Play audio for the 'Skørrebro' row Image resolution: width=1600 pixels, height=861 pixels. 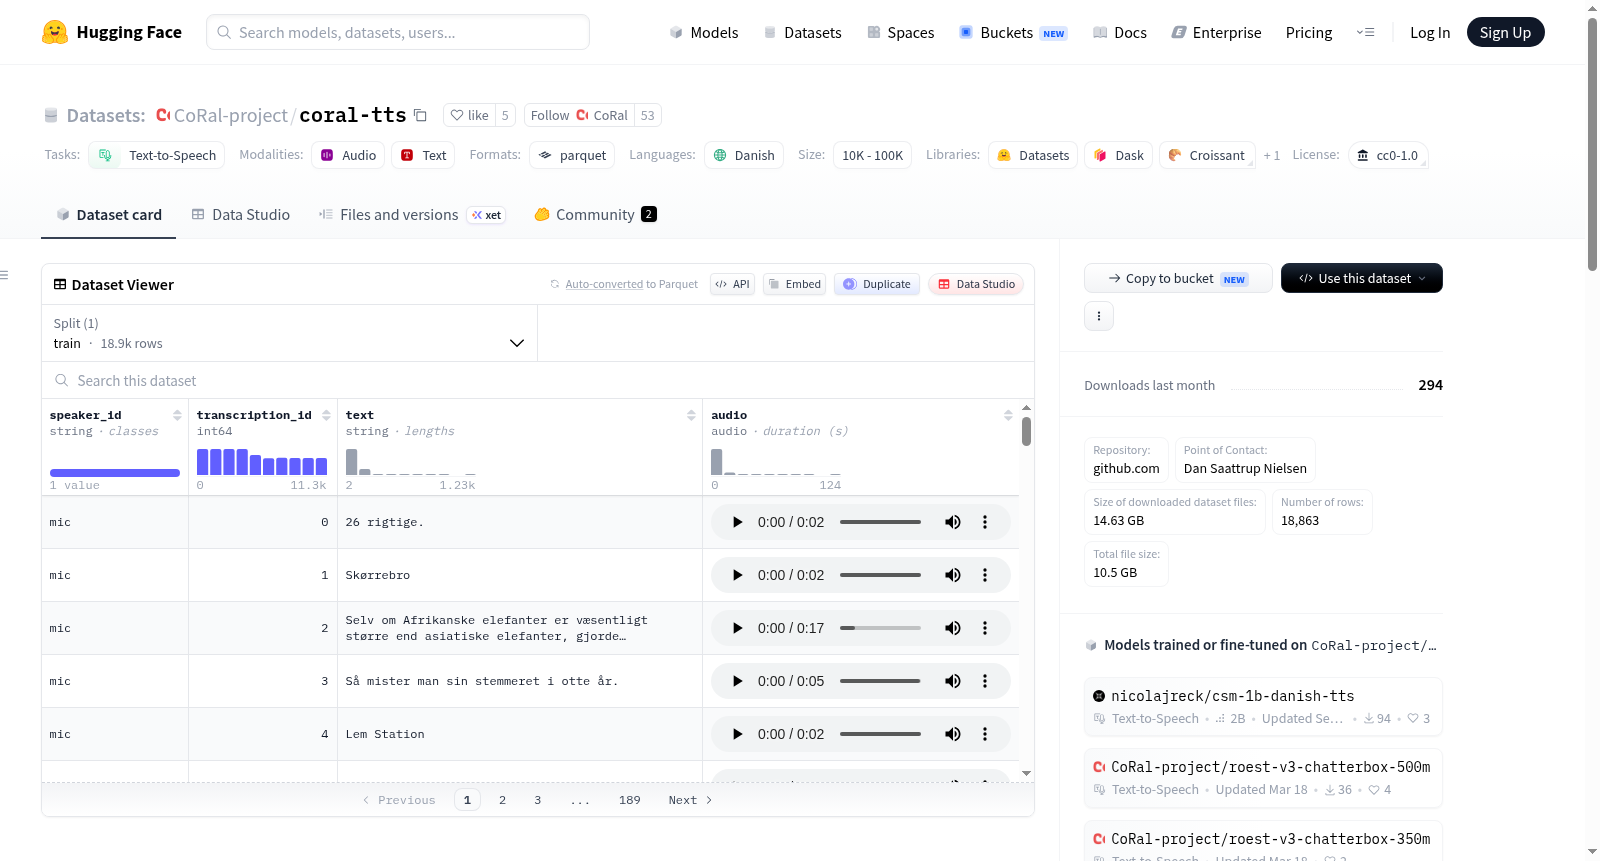tap(737, 575)
